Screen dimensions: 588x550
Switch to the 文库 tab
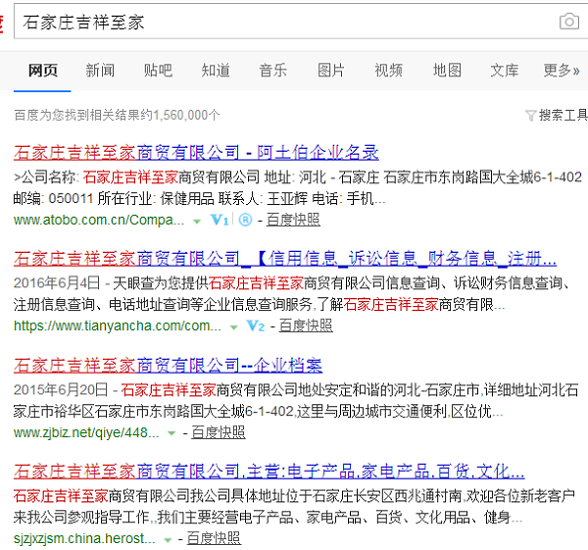504,70
